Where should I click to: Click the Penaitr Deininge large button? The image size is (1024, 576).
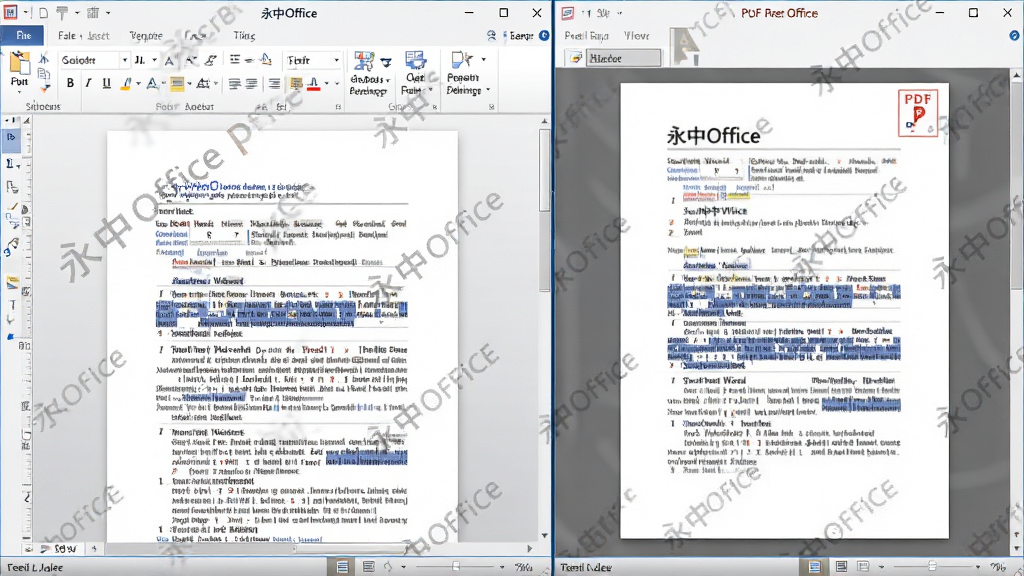tap(464, 74)
